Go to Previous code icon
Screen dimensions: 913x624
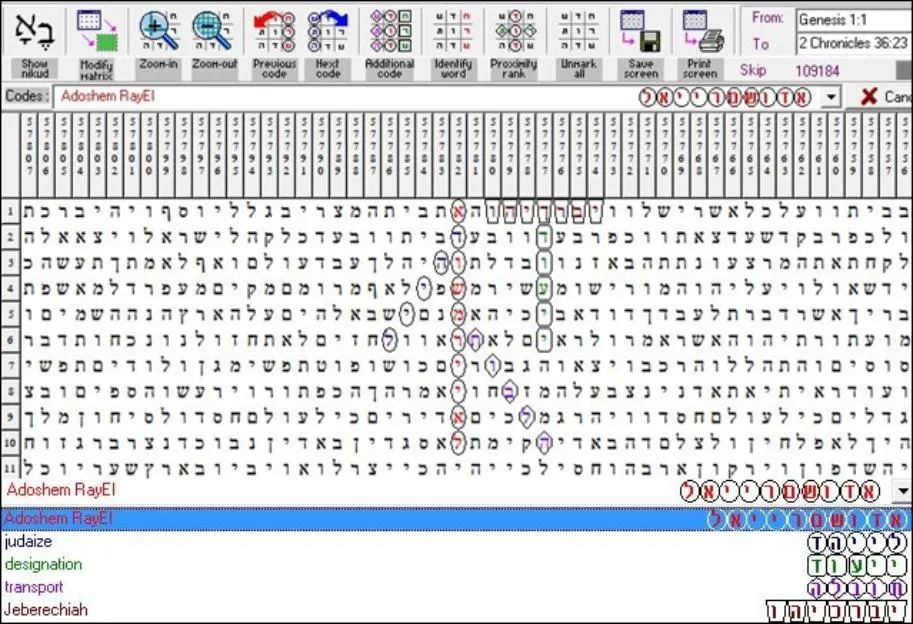(x=274, y=30)
